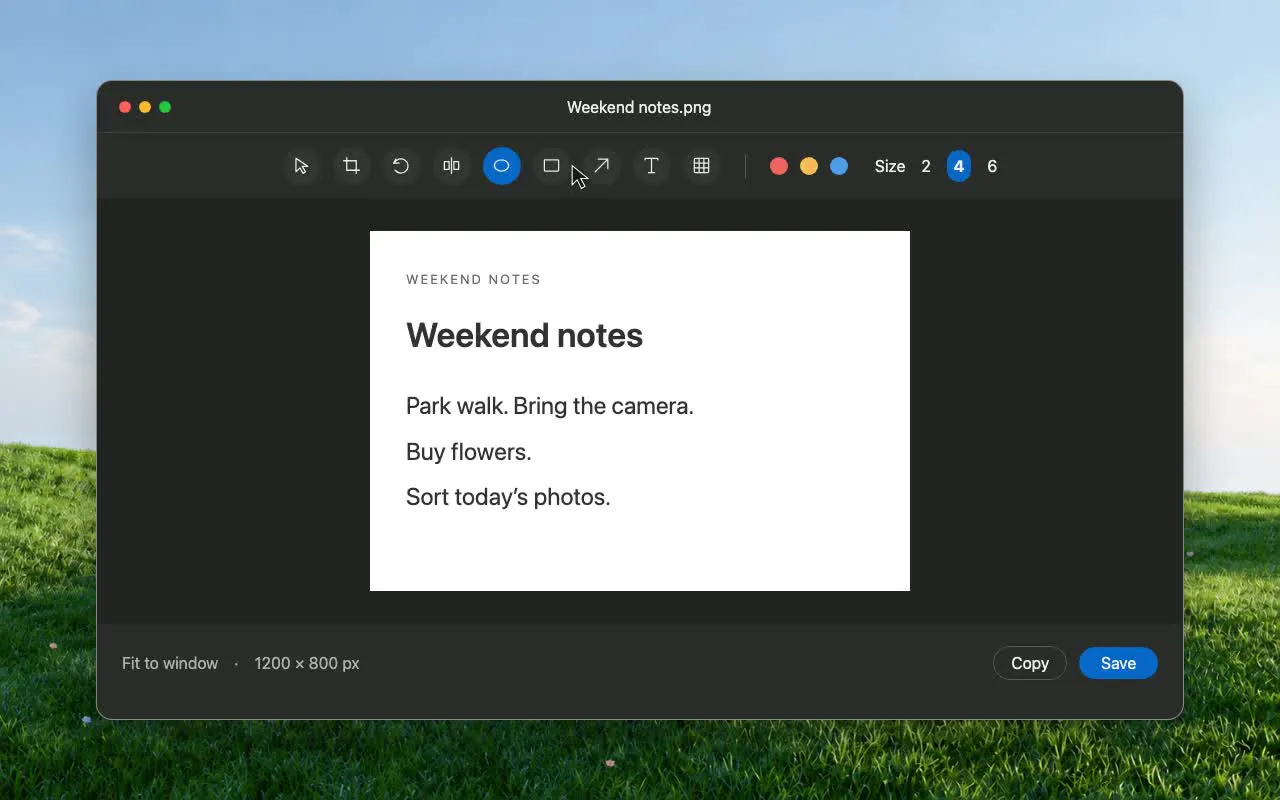Select the arrow annotation tool
The height and width of the screenshot is (800, 1280).
coord(601,166)
